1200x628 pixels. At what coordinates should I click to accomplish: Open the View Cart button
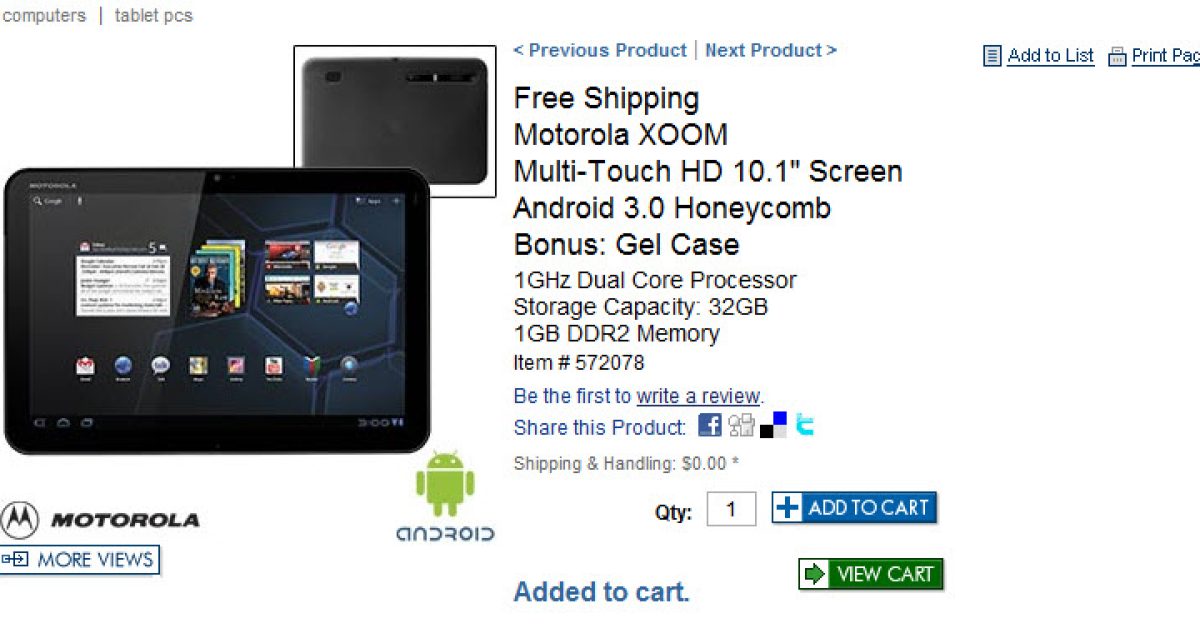871,574
